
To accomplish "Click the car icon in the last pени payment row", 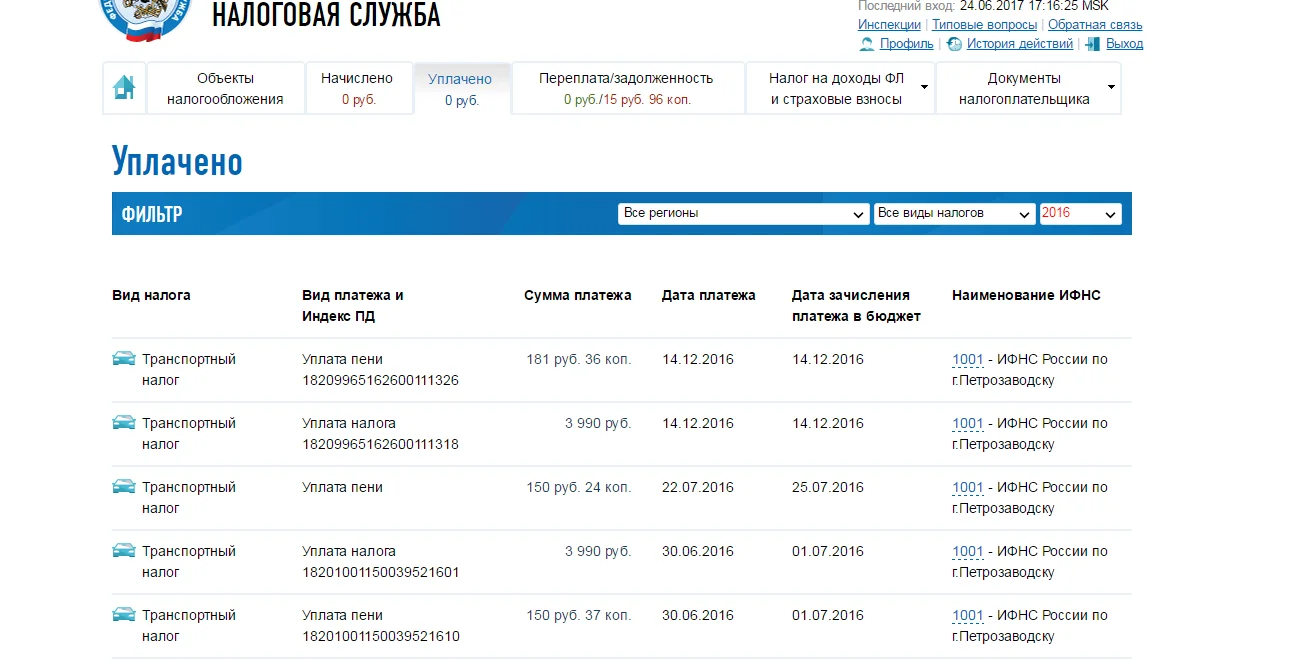I will click(124, 613).
